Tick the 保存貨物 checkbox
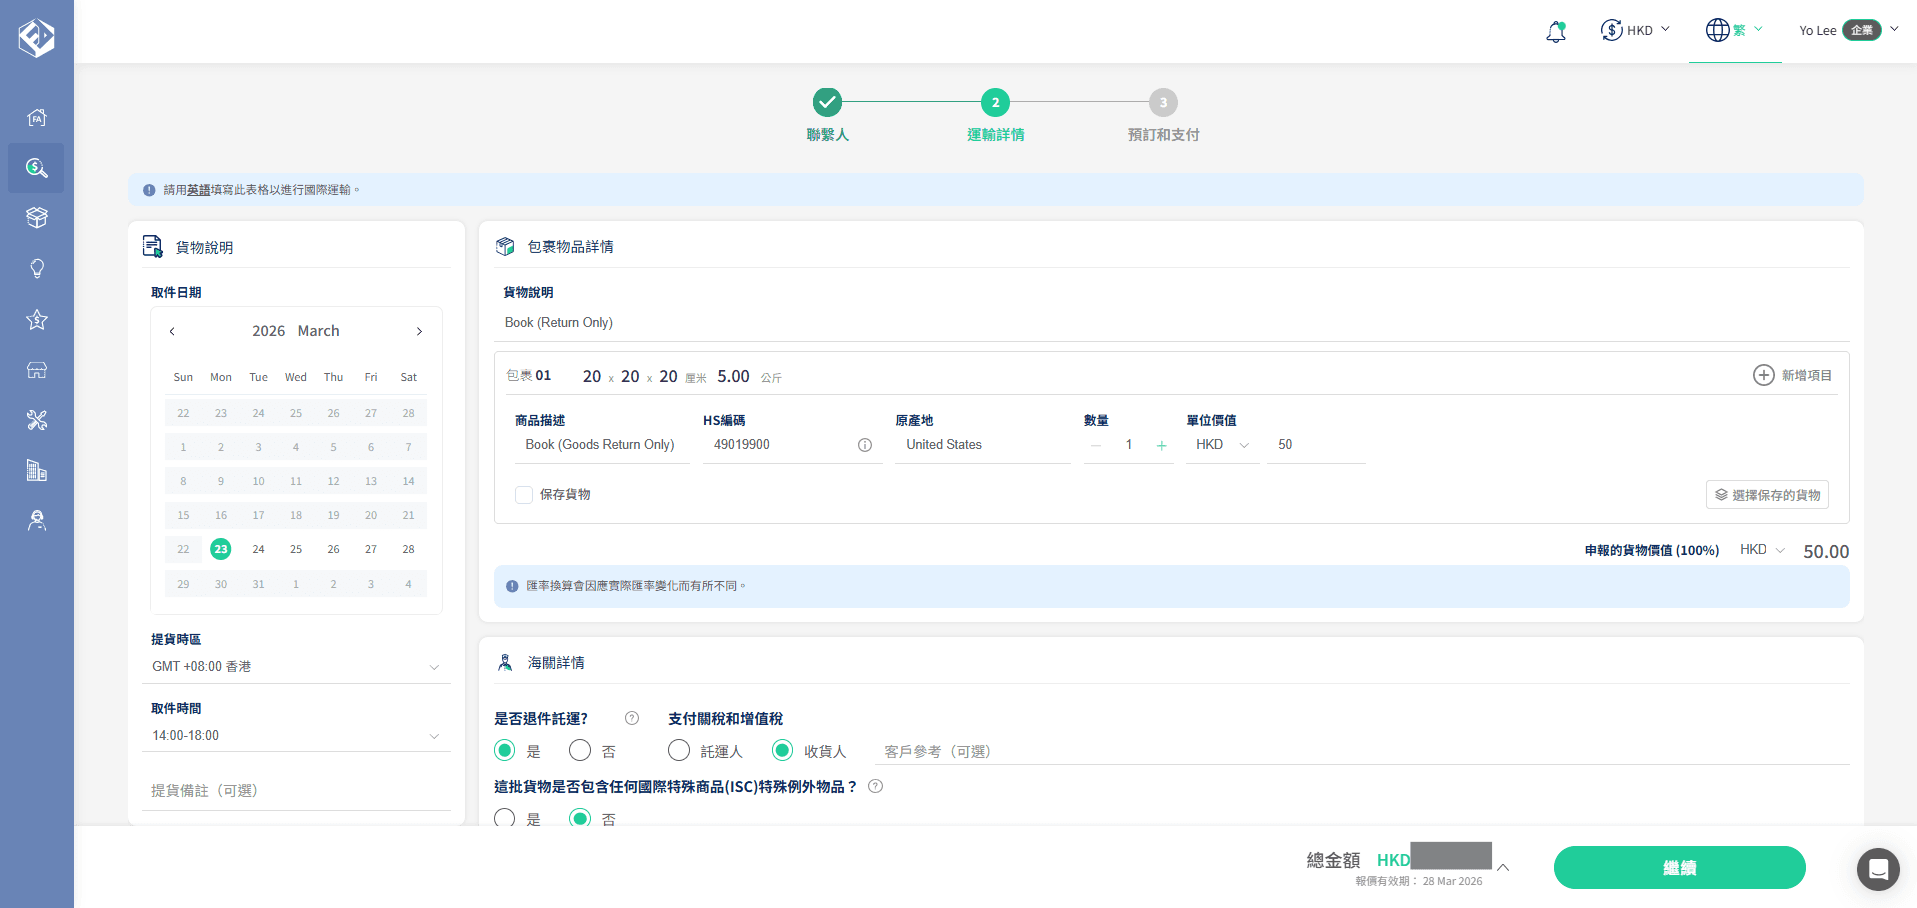The height and width of the screenshot is (908, 1917). (524, 495)
